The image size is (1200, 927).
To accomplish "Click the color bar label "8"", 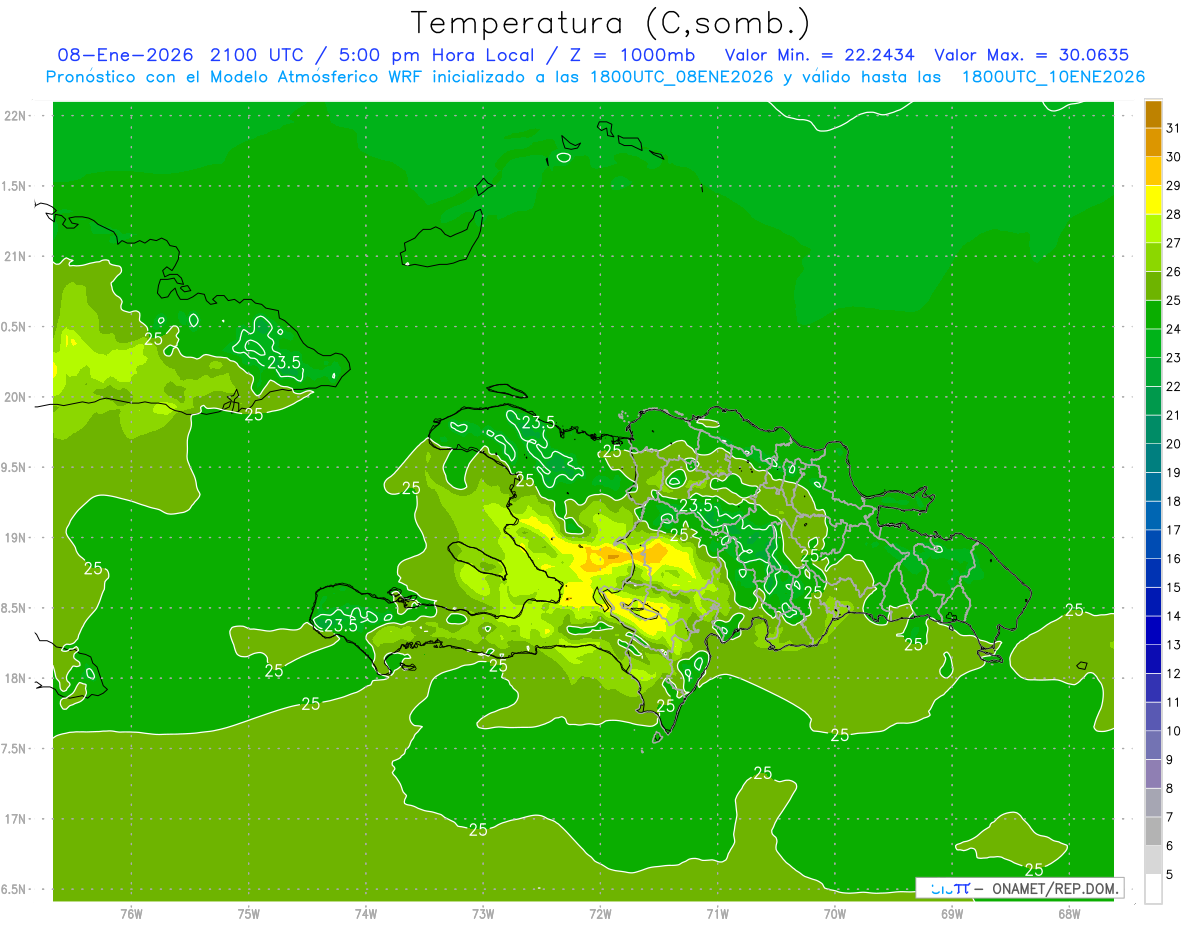I will click(x=1170, y=788).
